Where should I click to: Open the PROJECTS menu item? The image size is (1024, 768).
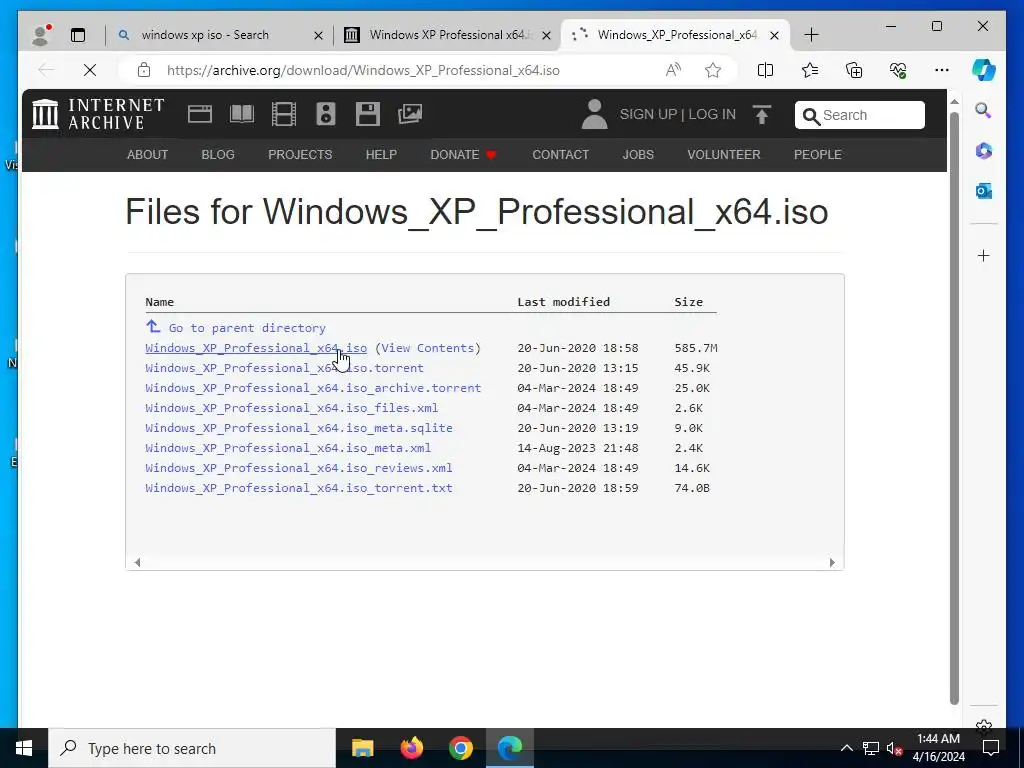(x=300, y=155)
